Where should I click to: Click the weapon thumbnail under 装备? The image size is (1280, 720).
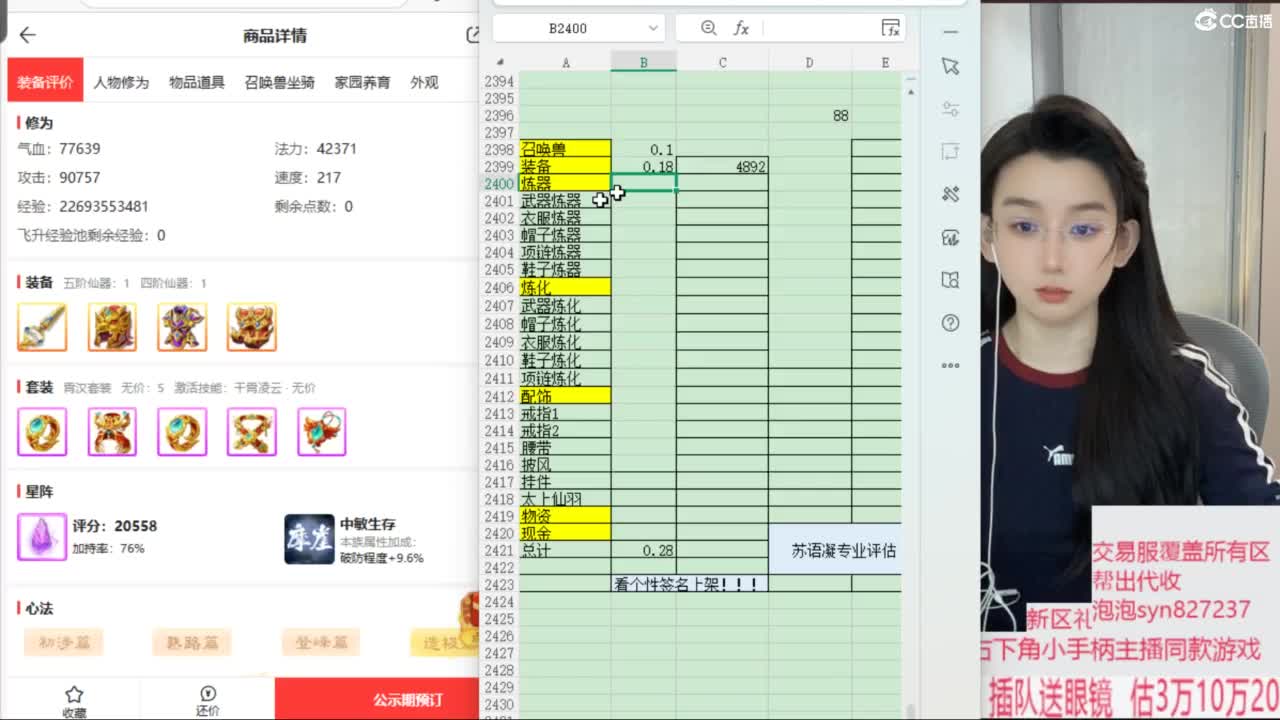click(42, 327)
